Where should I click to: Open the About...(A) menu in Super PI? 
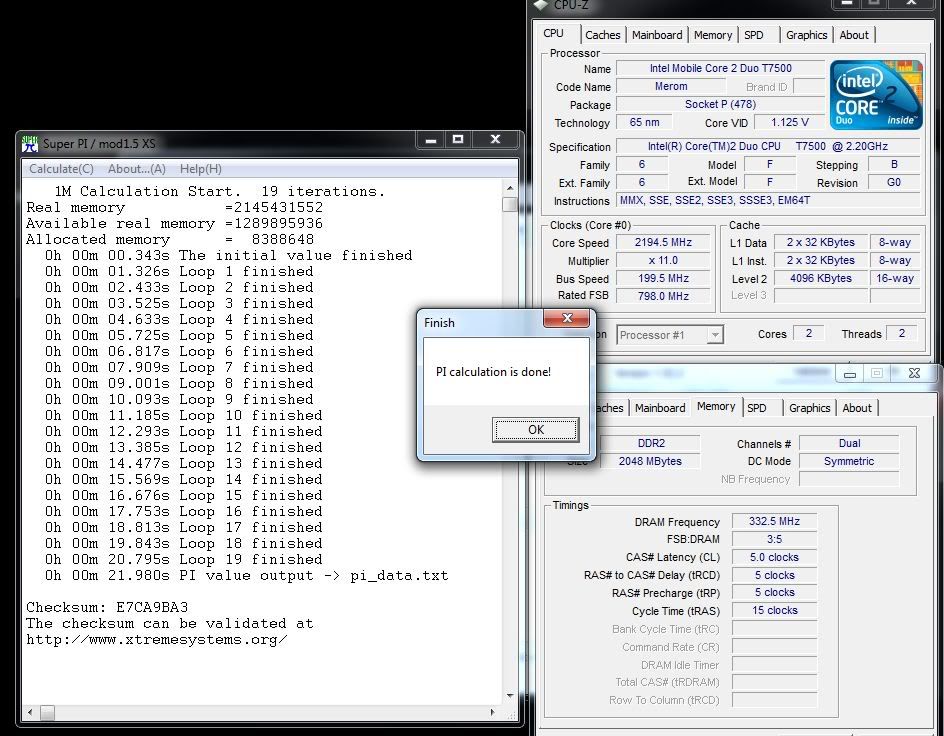pos(137,169)
